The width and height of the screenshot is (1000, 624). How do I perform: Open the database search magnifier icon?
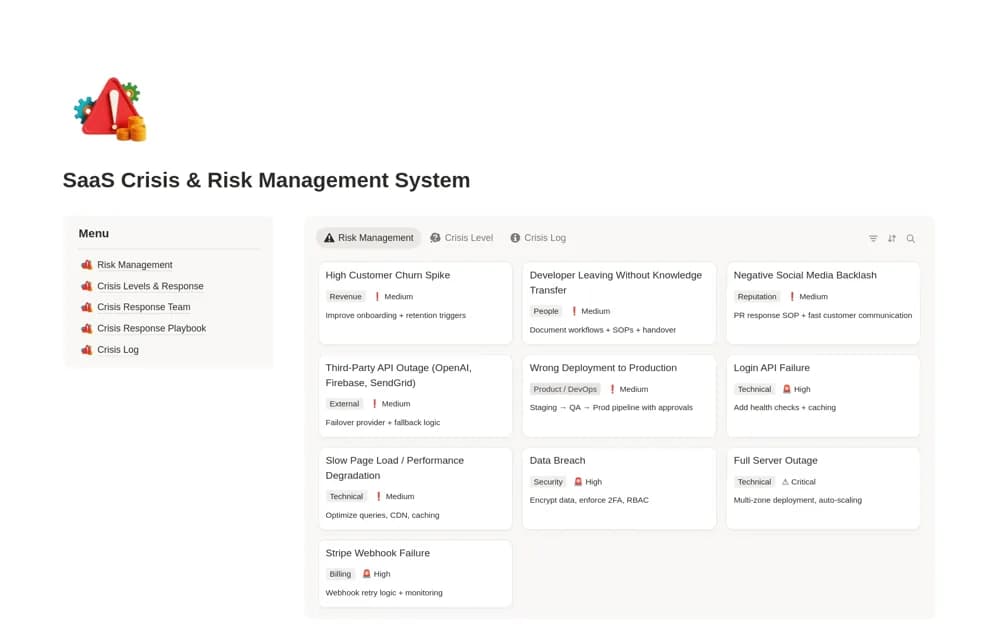pyautogui.click(x=911, y=239)
